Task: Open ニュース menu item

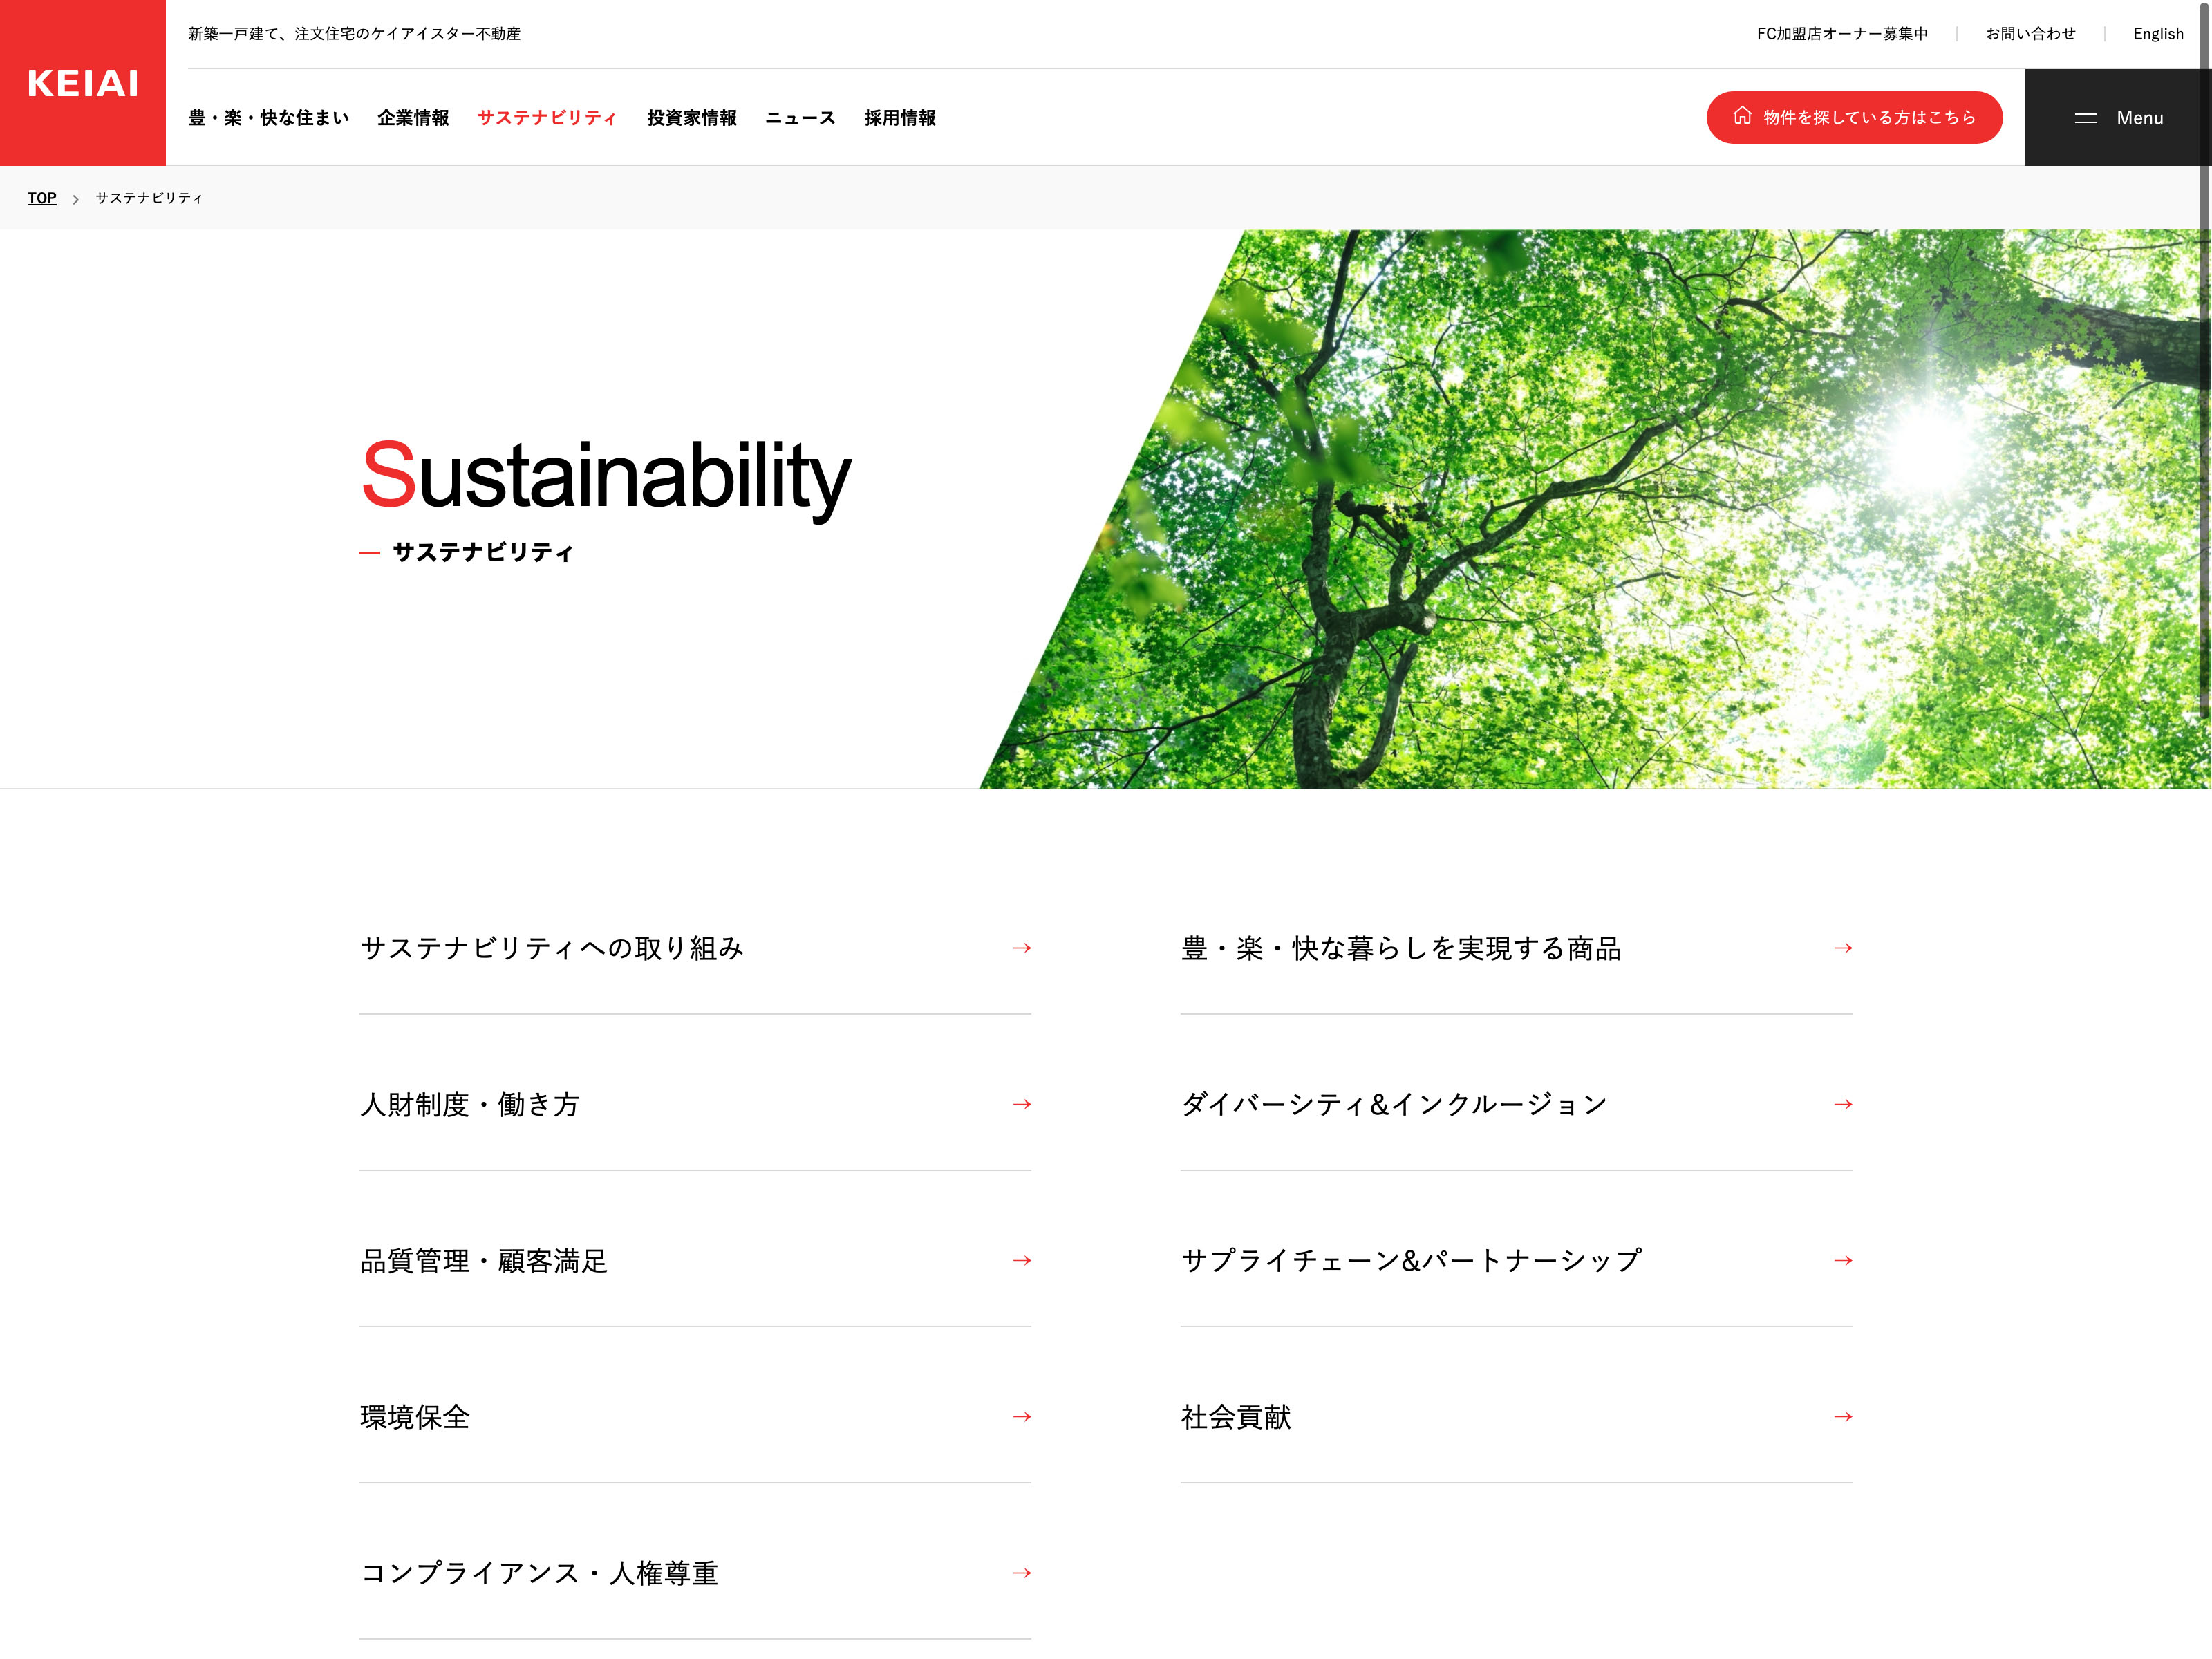Action: coord(800,118)
